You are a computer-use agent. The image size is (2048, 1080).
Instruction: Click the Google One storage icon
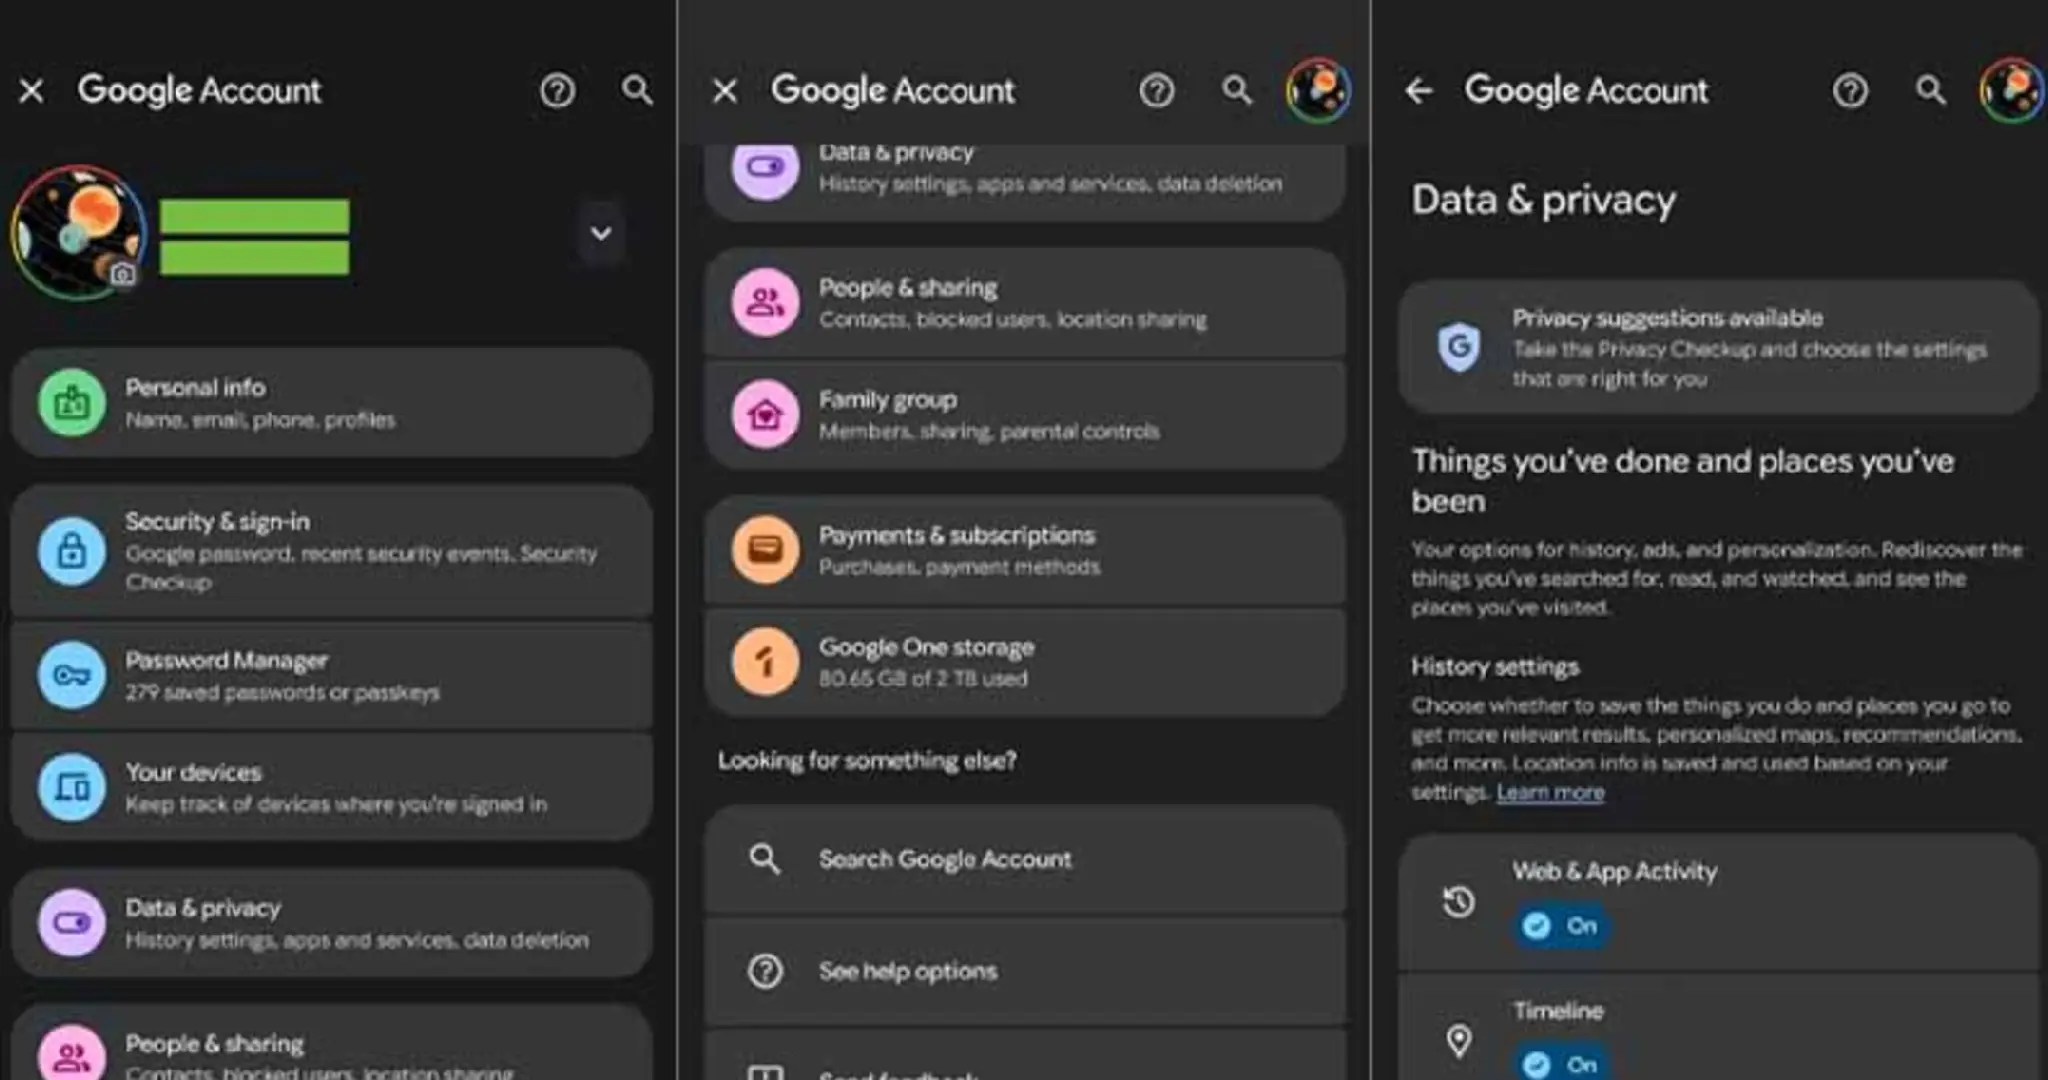[765, 662]
